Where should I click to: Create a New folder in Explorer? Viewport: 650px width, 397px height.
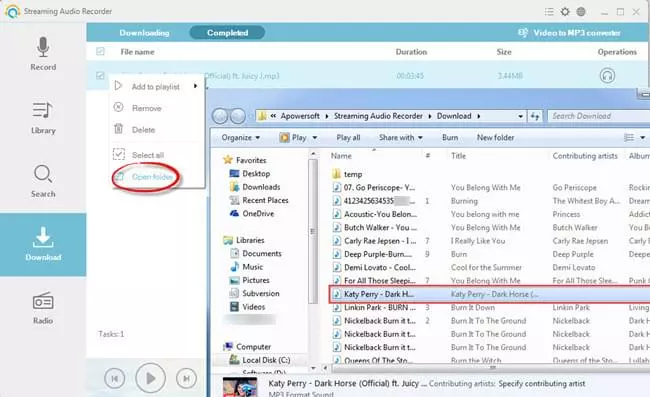pos(495,138)
